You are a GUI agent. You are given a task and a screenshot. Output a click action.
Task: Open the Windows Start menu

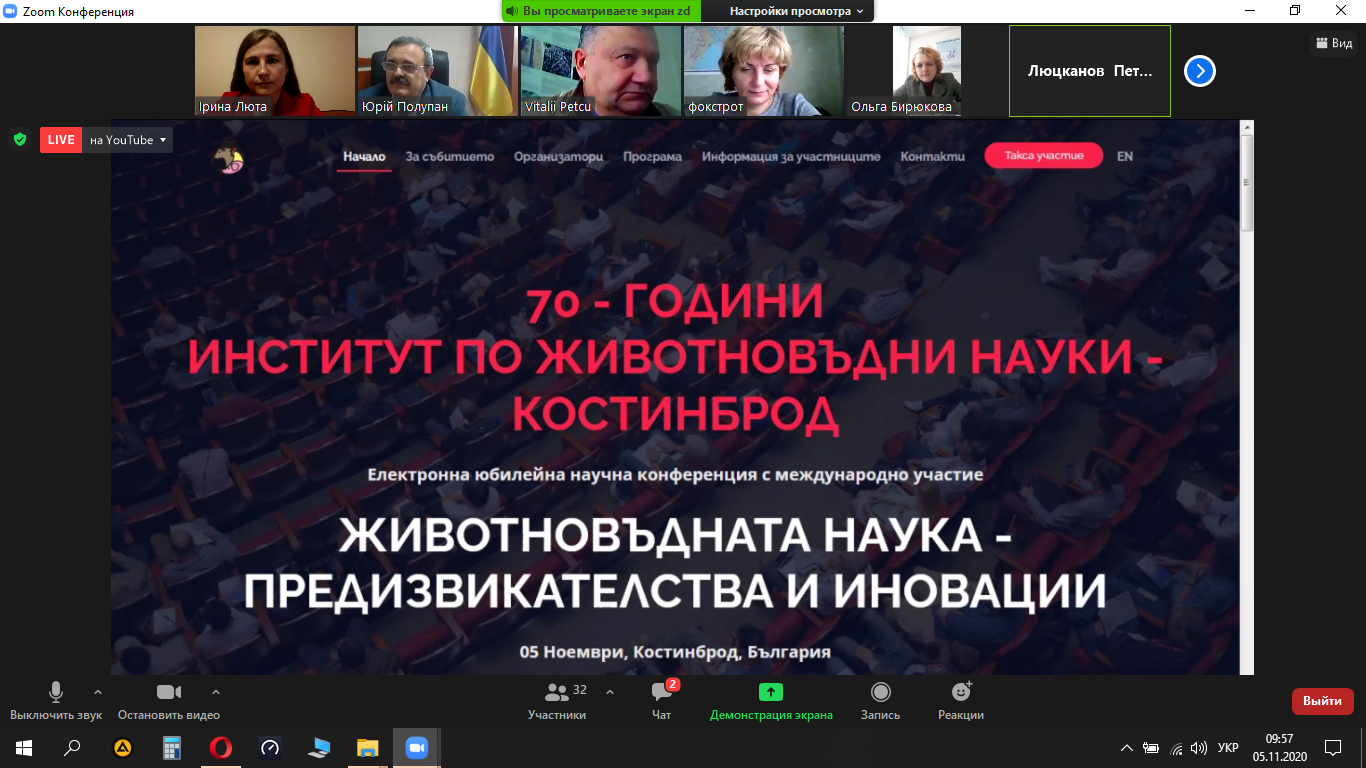tap(24, 747)
